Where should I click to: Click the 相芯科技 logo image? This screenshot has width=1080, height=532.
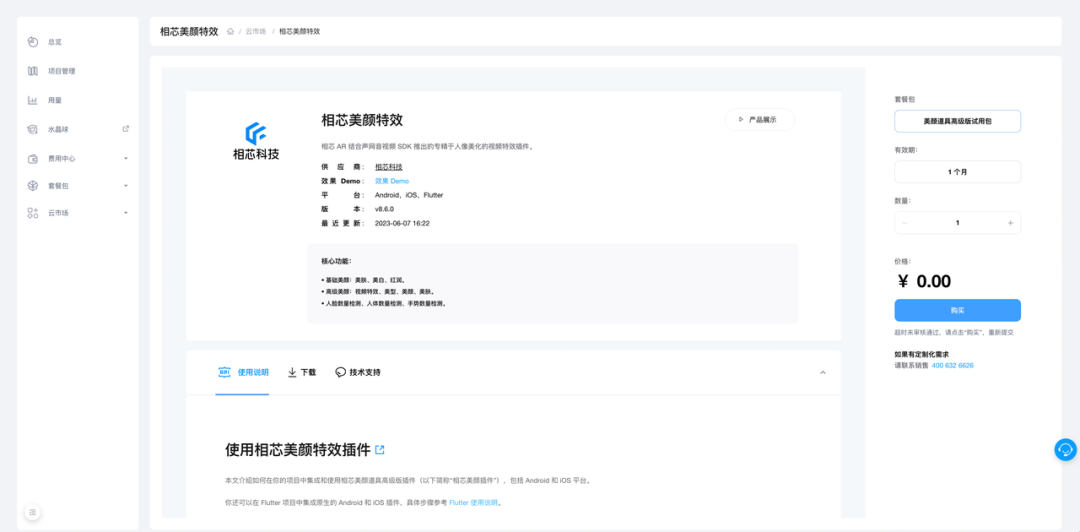[x=256, y=141]
